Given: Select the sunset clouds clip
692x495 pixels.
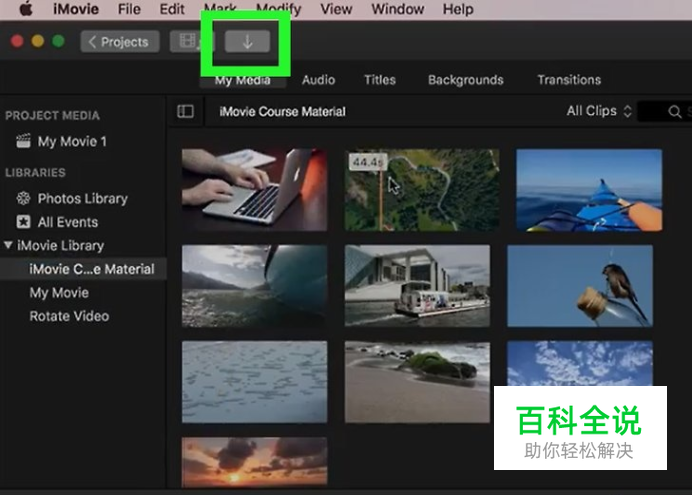Looking at the screenshot, I should click(x=255, y=462).
